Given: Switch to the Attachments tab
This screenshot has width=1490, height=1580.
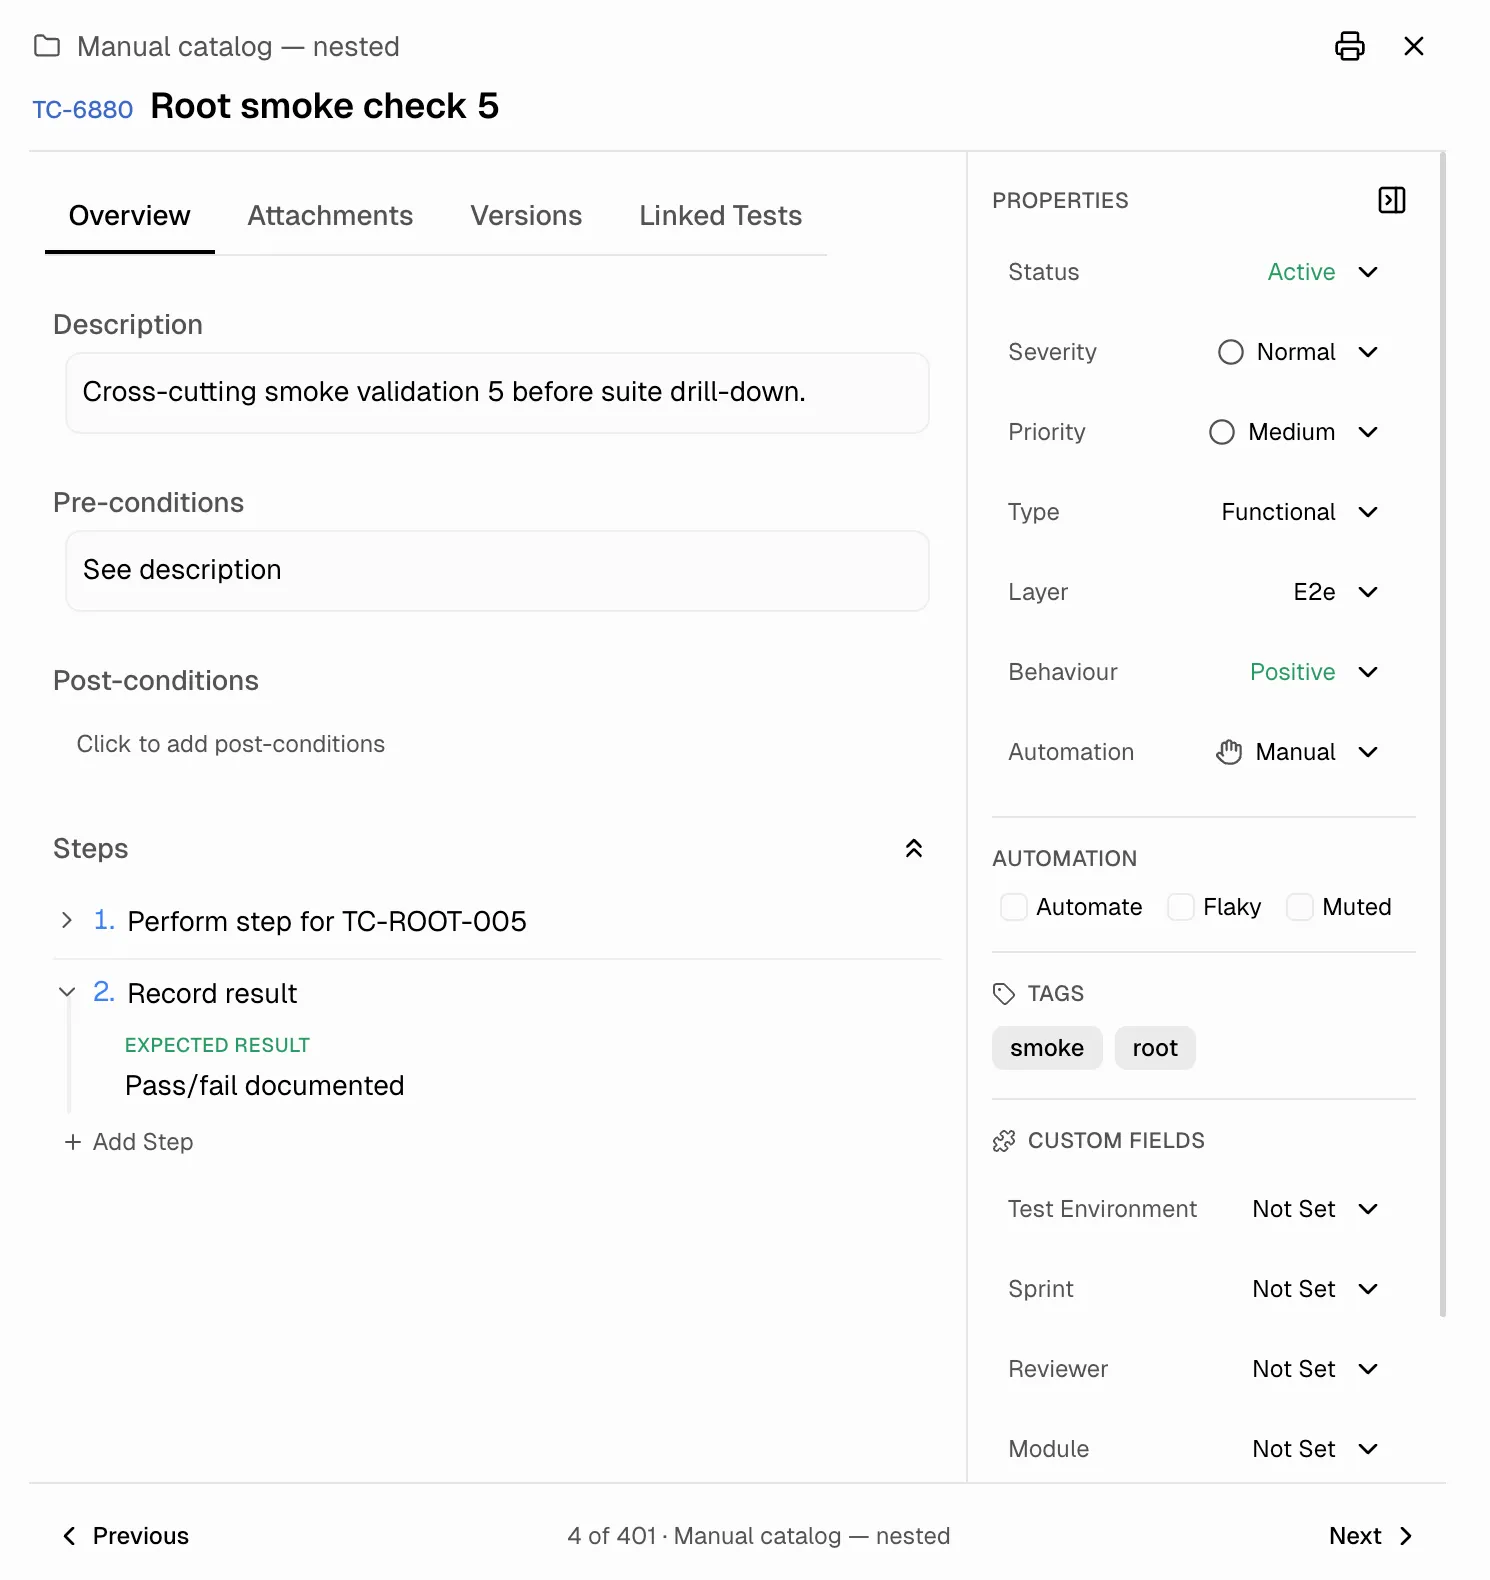Looking at the screenshot, I should pyautogui.click(x=330, y=216).
